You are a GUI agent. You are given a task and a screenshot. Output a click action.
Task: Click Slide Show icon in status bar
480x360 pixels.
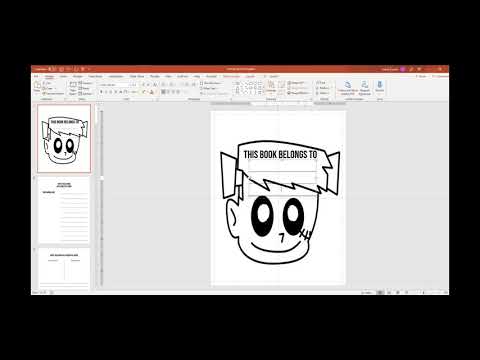(406, 292)
